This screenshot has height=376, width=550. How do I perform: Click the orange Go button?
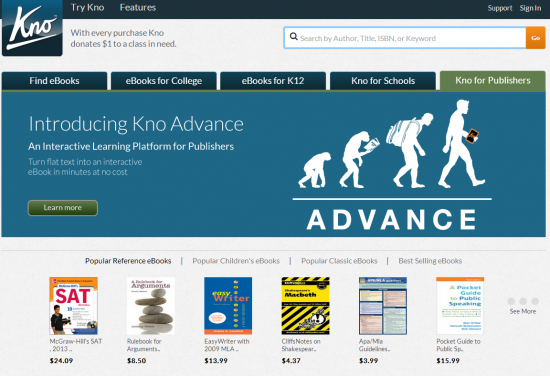coord(535,38)
